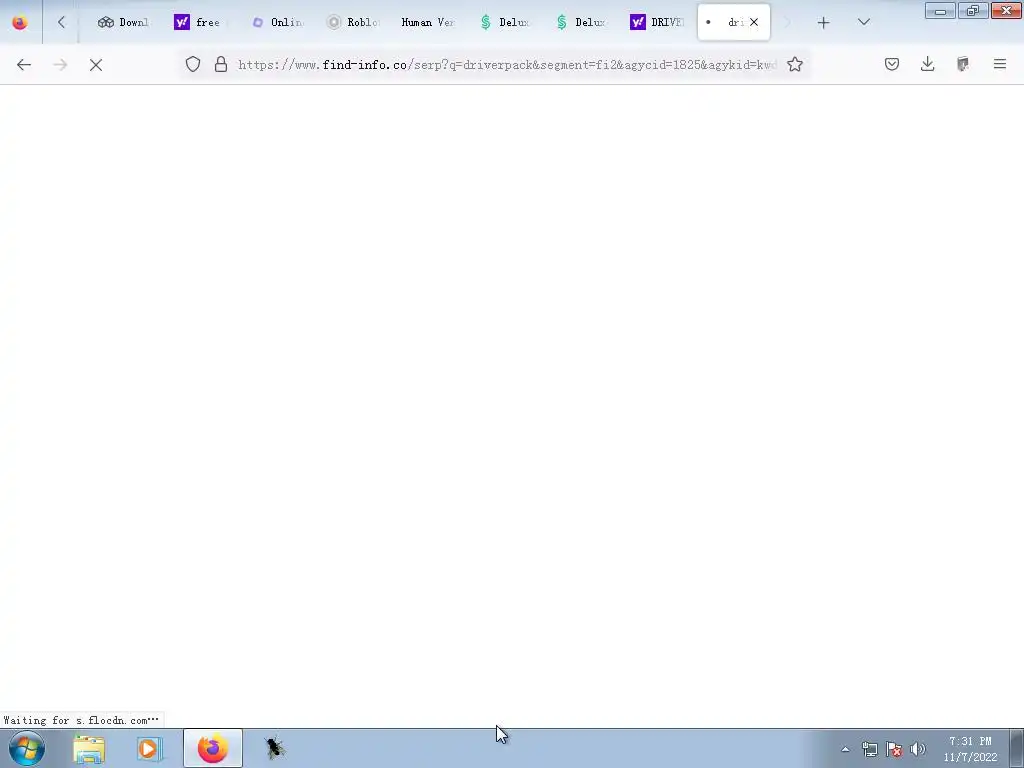Stop loading the current page
The width and height of the screenshot is (1024, 768).
(x=96, y=65)
